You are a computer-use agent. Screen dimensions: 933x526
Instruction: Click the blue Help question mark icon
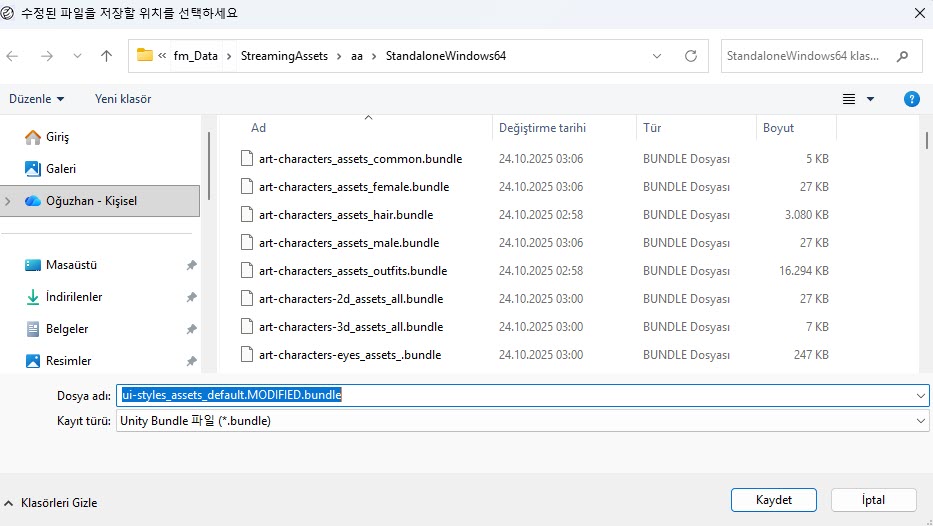coord(911,99)
